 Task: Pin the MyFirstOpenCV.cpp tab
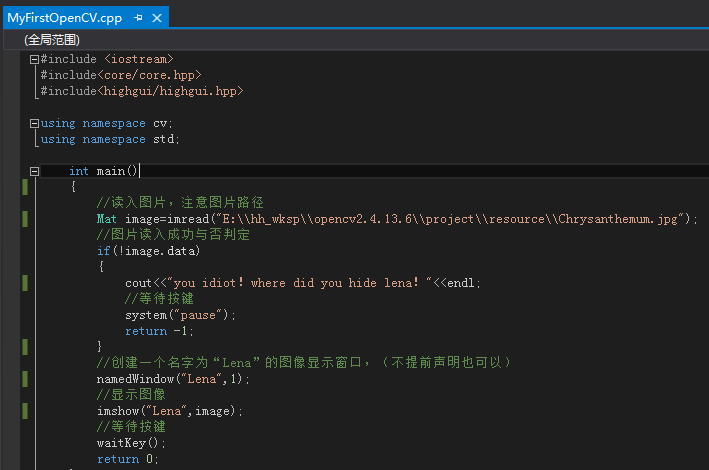coord(138,18)
